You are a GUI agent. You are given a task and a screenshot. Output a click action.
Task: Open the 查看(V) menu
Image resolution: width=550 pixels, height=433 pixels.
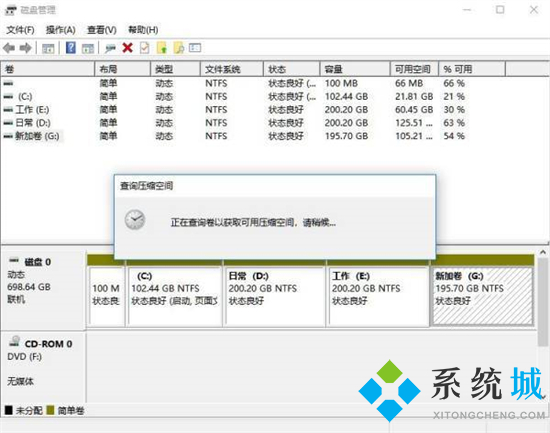point(102,30)
